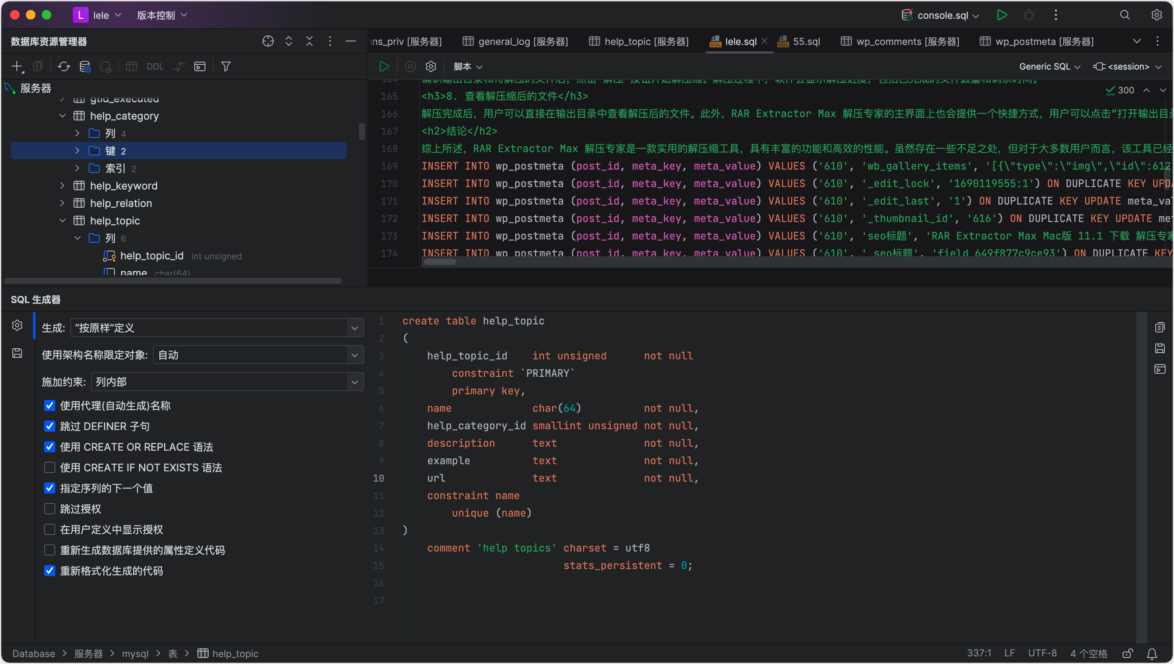Open query console icon next to DDL
Image resolution: width=1174 pixels, height=664 pixels.
coord(200,67)
